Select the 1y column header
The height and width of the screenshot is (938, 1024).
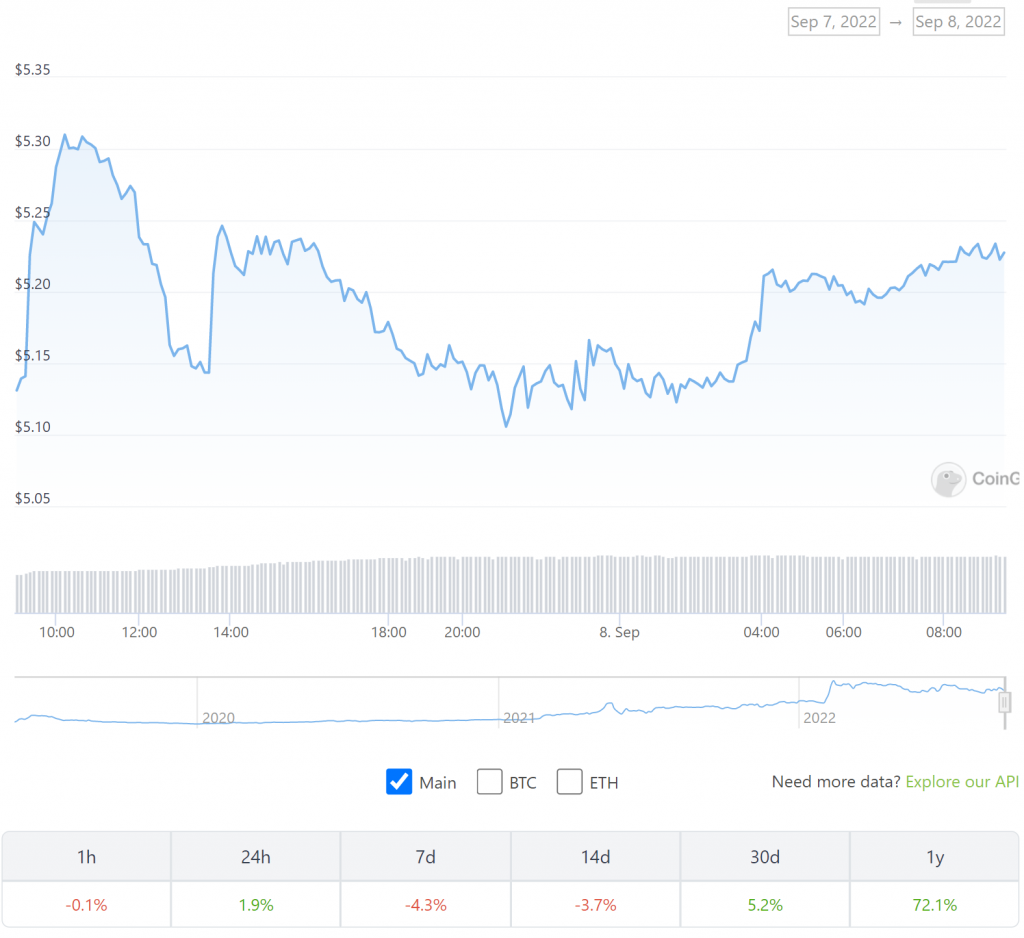coord(935,856)
